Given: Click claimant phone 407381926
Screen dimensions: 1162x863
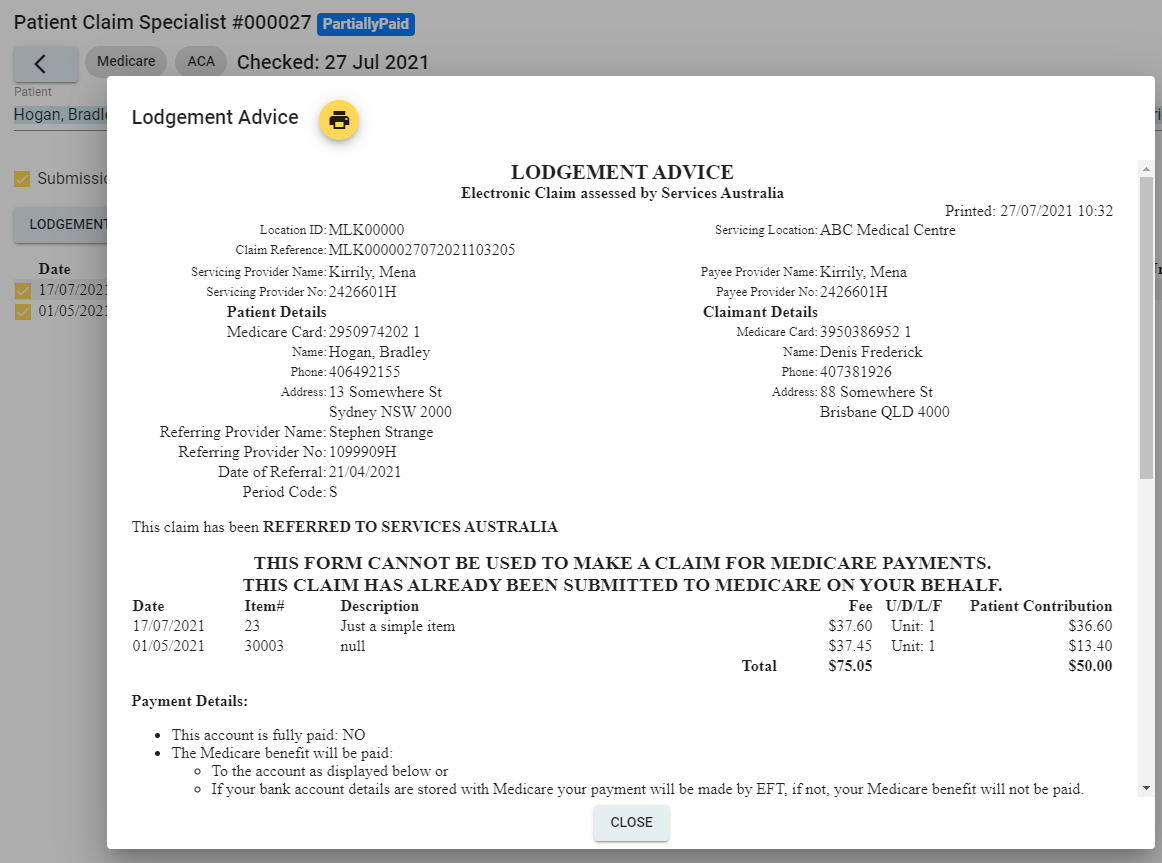Looking at the screenshot, I should tap(856, 372).
